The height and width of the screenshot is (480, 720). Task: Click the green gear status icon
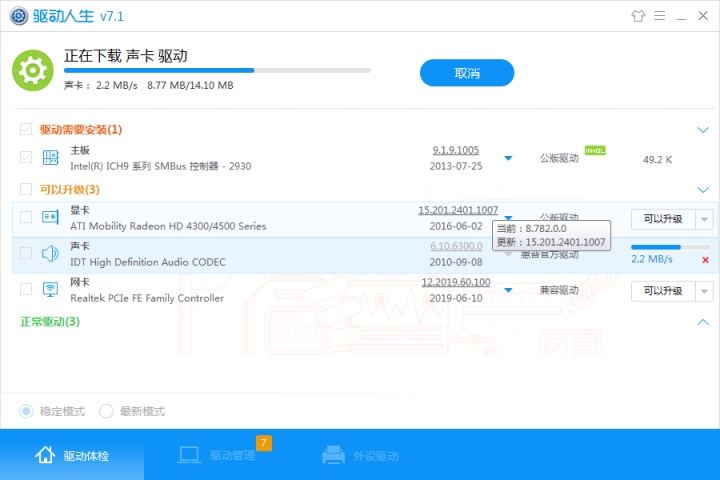pos(33,70)
